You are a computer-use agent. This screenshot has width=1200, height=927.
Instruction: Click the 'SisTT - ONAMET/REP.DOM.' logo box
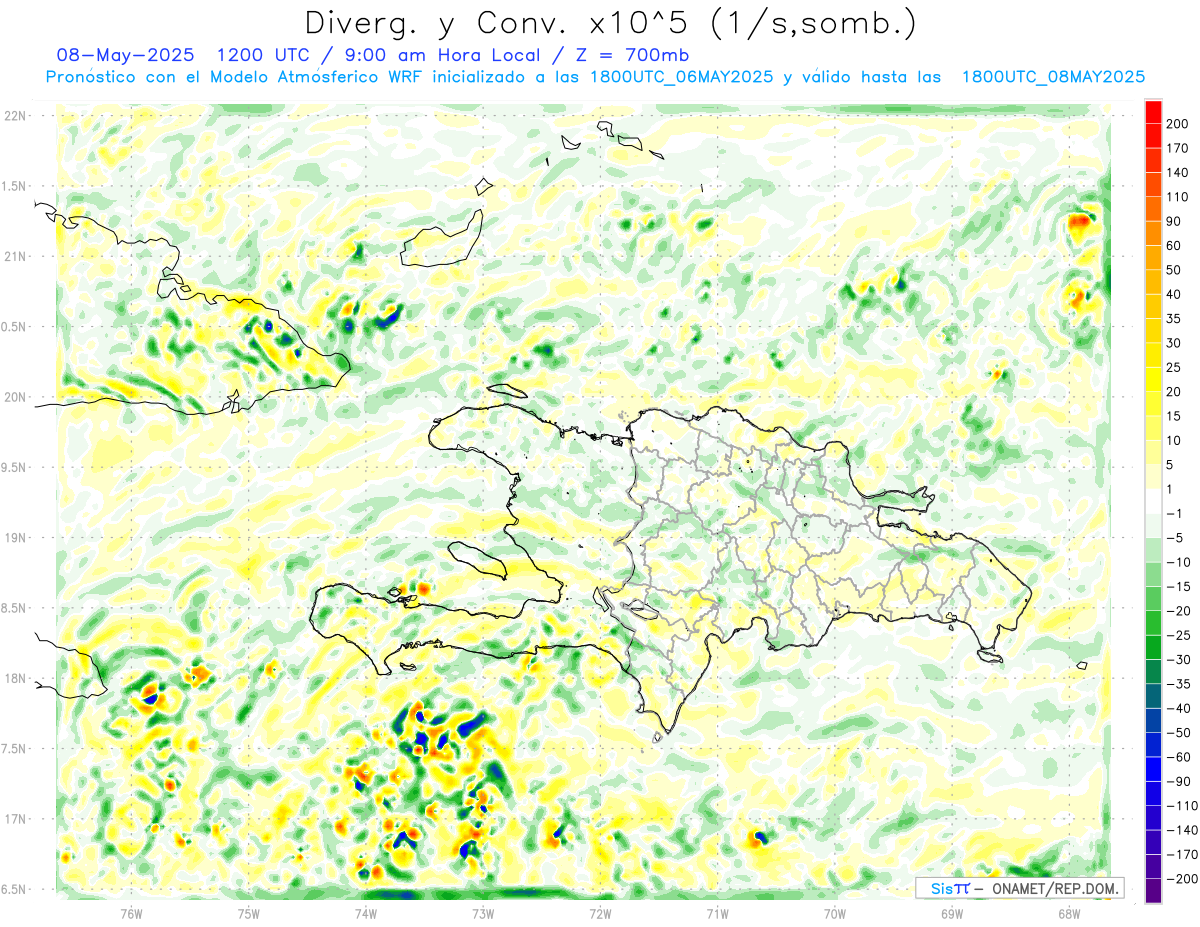[x=1019, y=888]
